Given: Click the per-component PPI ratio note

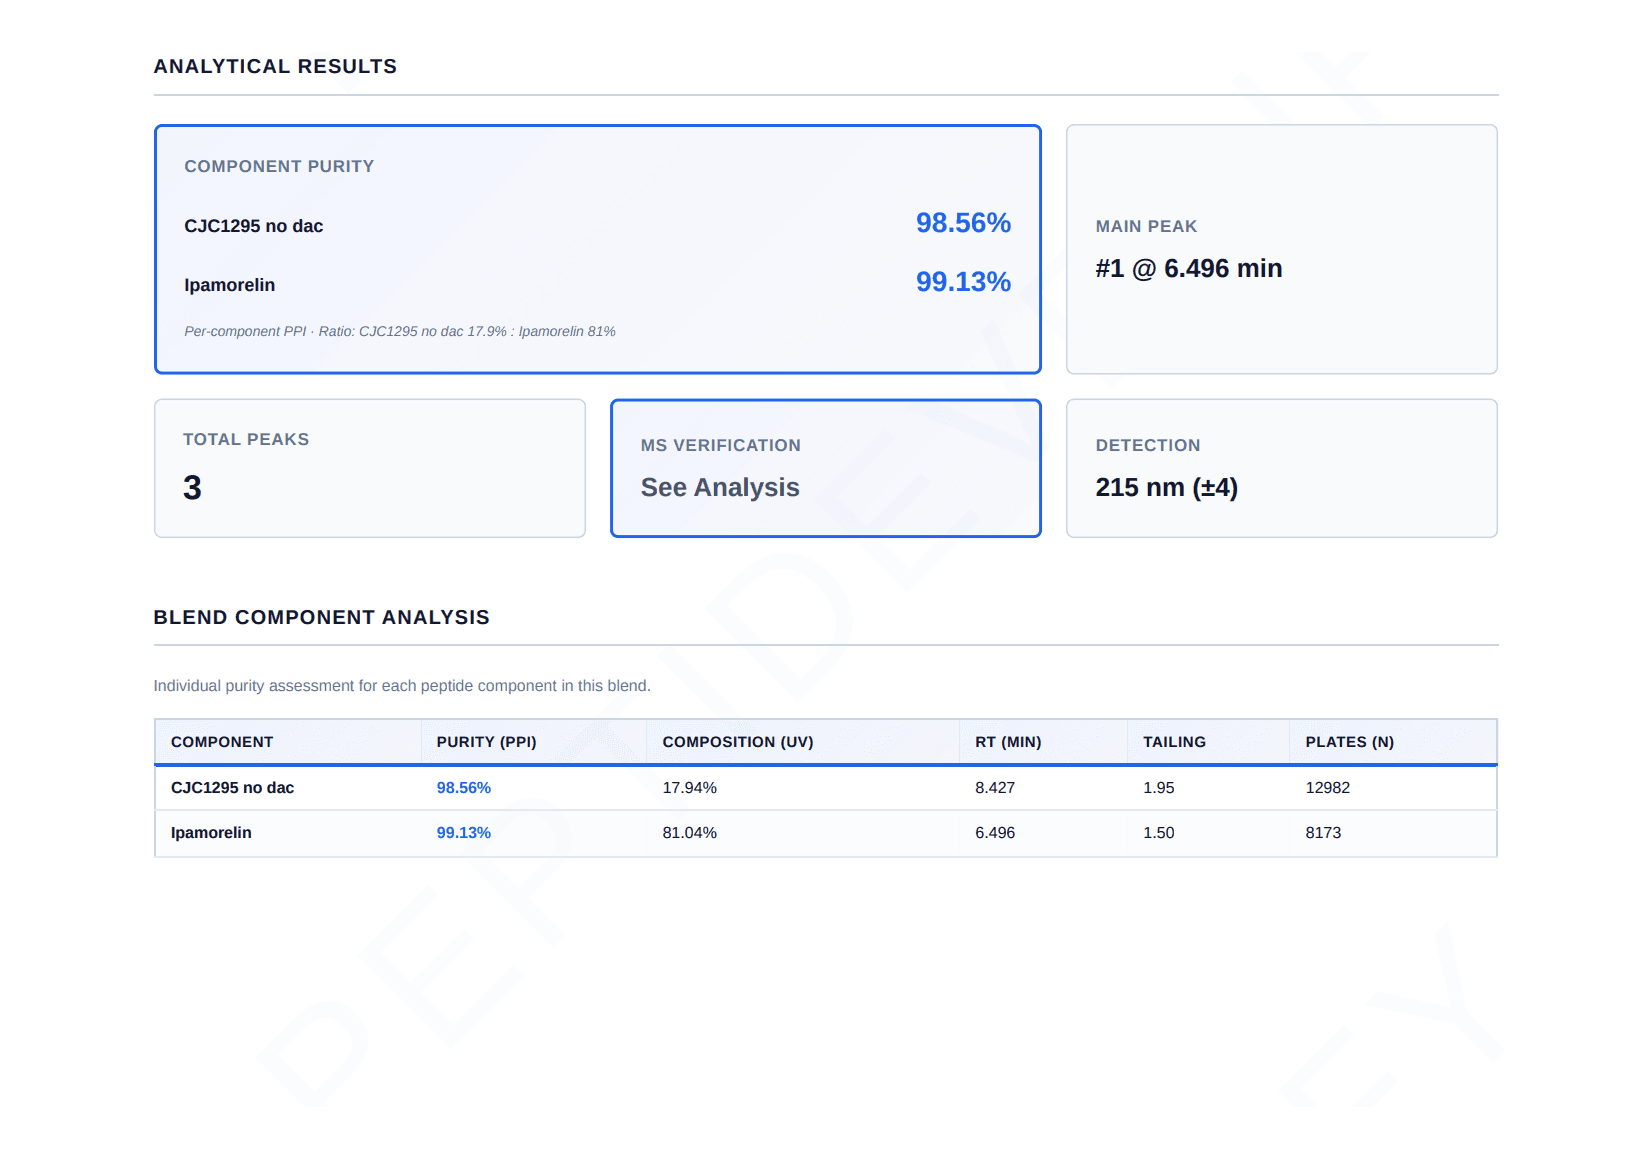Looking at the screenshot, I should 400,331.
